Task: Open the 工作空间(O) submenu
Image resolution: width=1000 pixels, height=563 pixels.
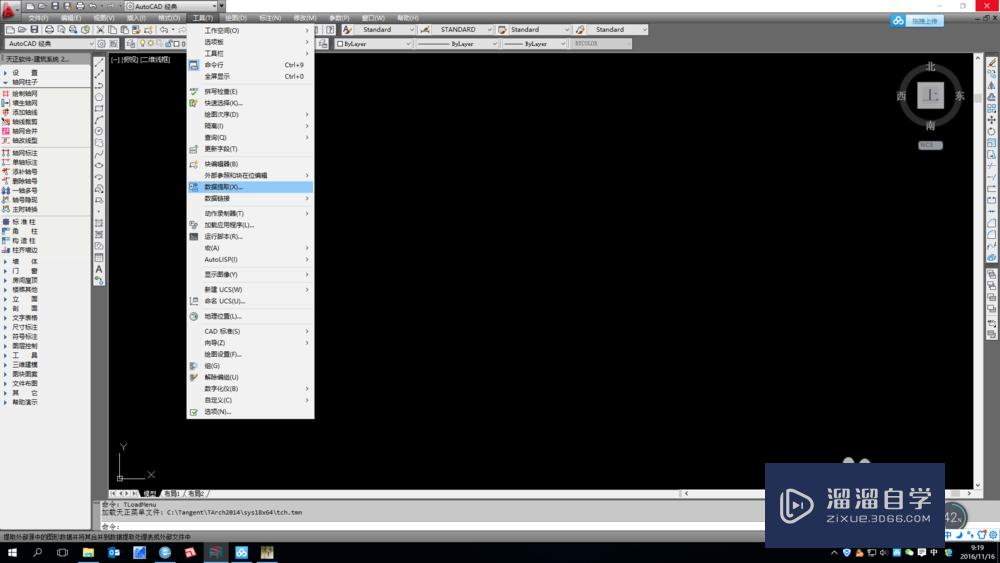Action: 250,30
